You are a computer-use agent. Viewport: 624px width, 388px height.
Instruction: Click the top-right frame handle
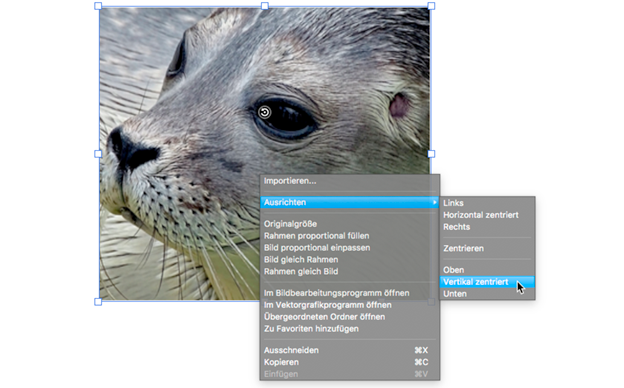[431, 6]
